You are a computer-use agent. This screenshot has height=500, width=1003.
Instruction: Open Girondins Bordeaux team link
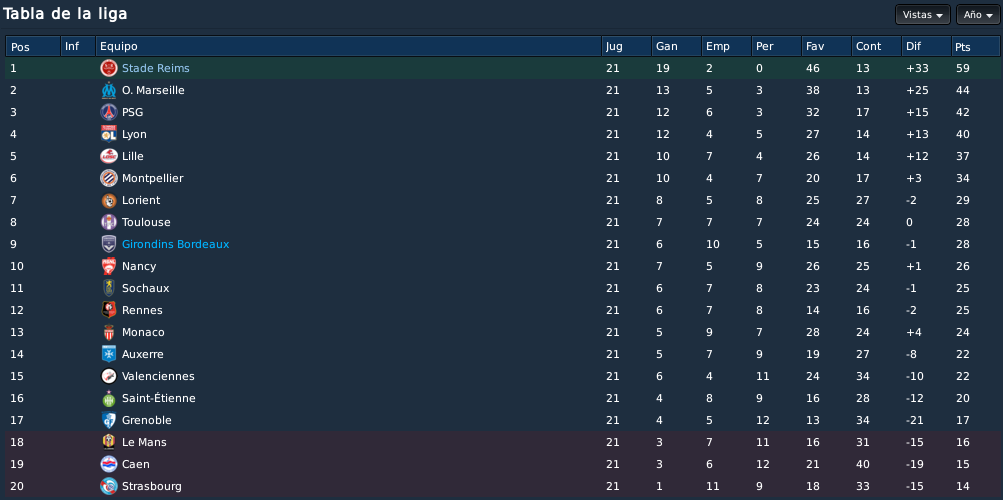pyautogui.click(x=175, y=244)
